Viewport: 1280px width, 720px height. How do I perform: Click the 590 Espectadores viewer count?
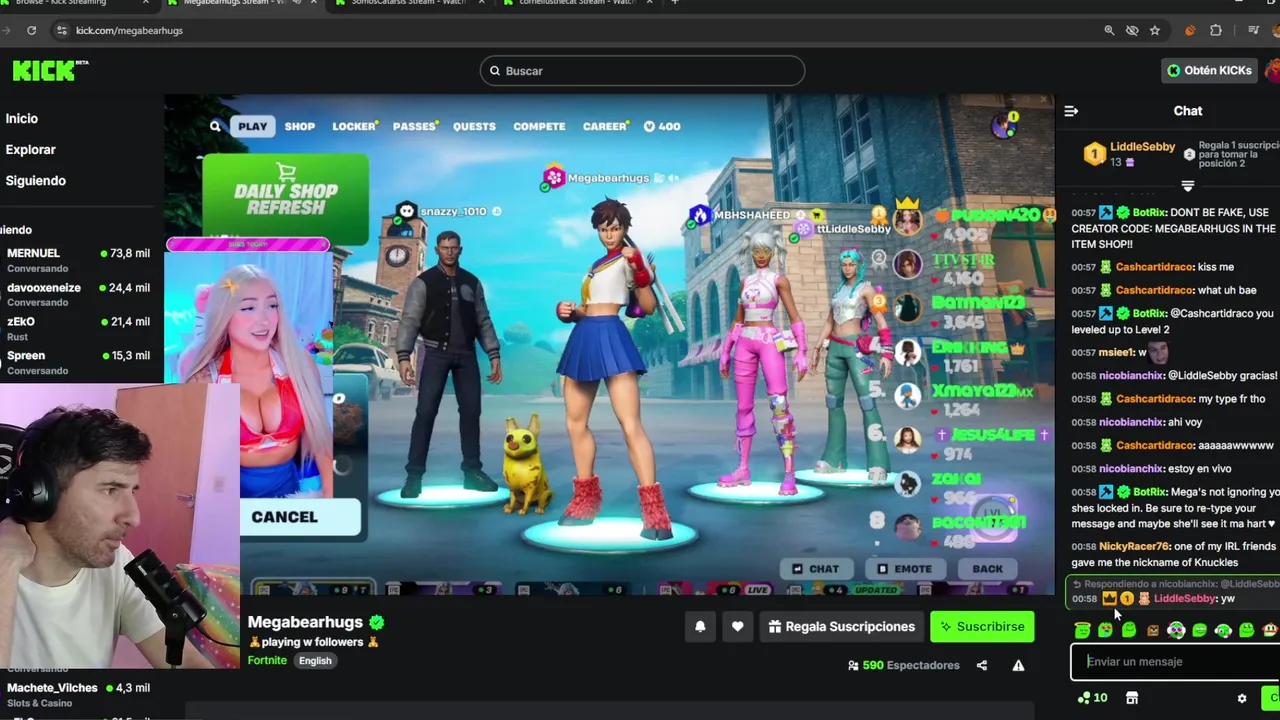(x=903, y=665)
